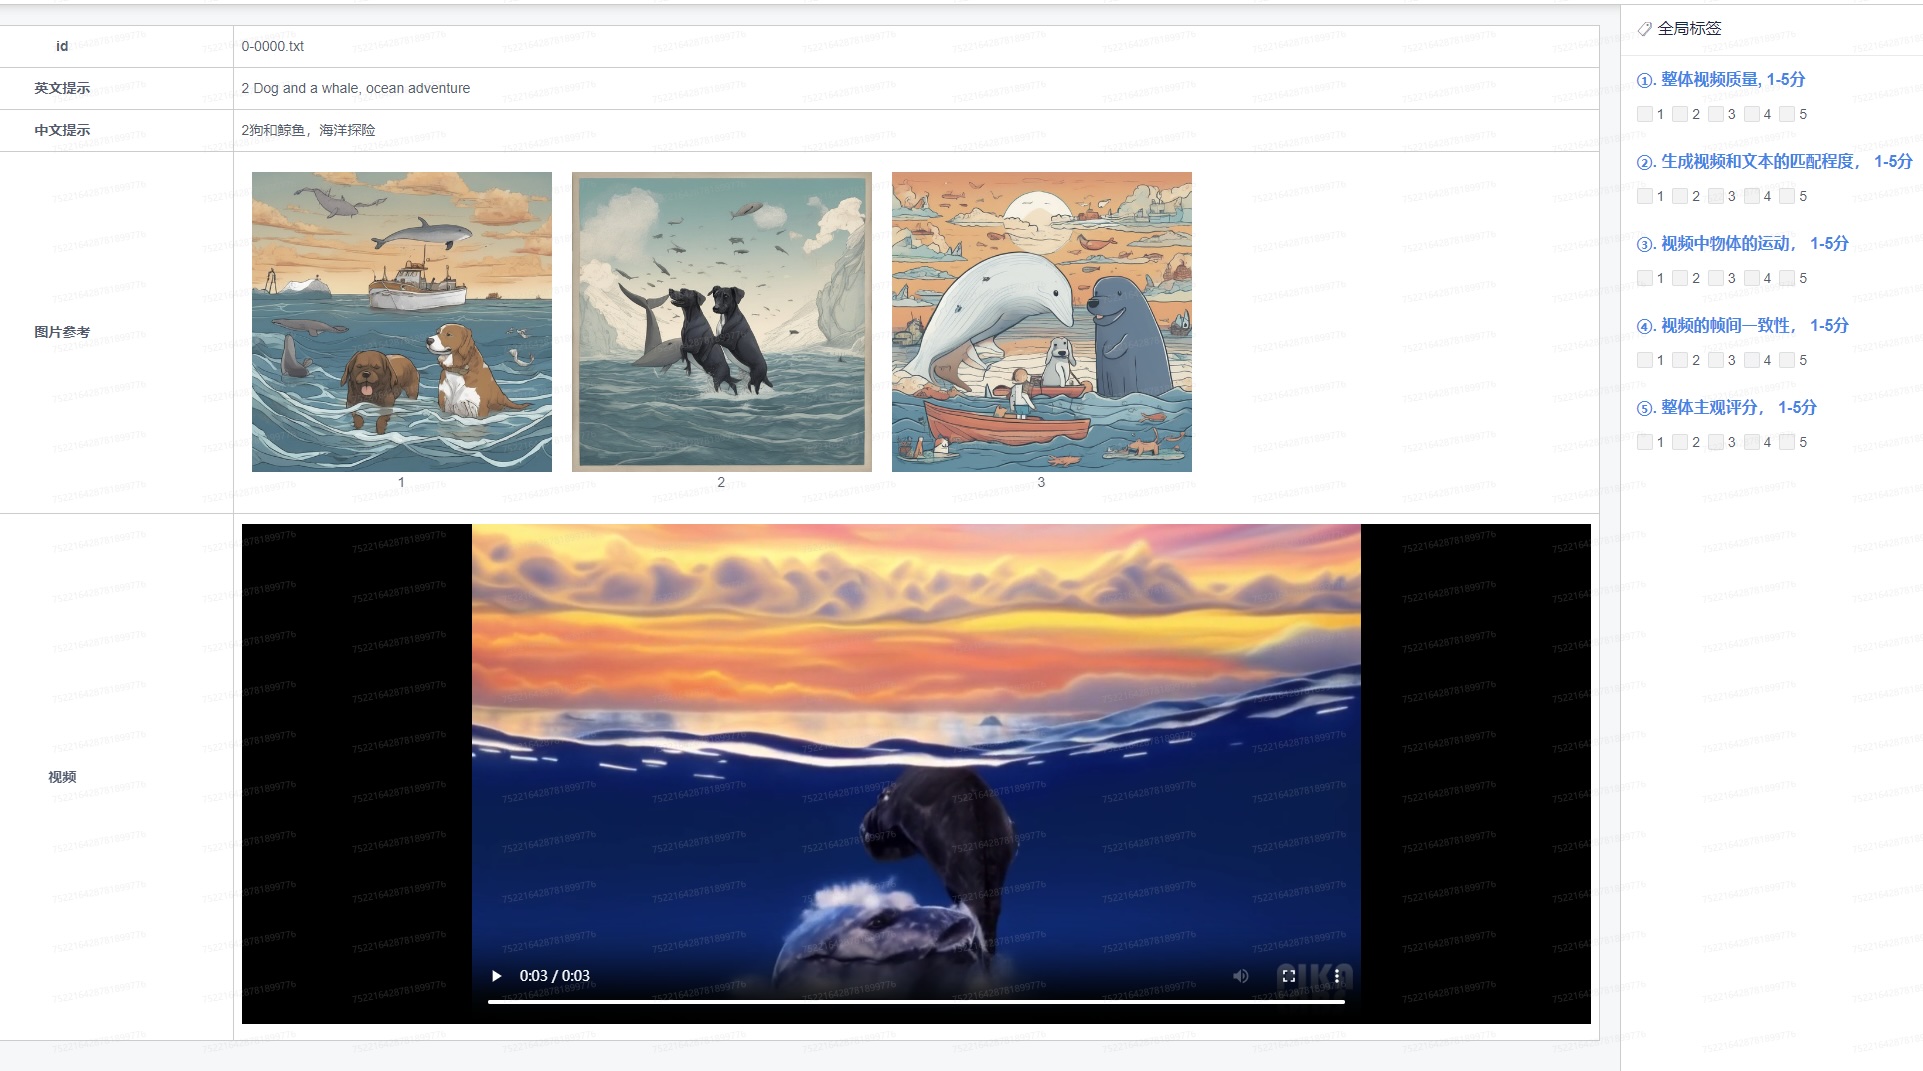The width and height of the screenshot is (1923, 1071).
Task: Click the id row header
Action: (x=62, y=46)
